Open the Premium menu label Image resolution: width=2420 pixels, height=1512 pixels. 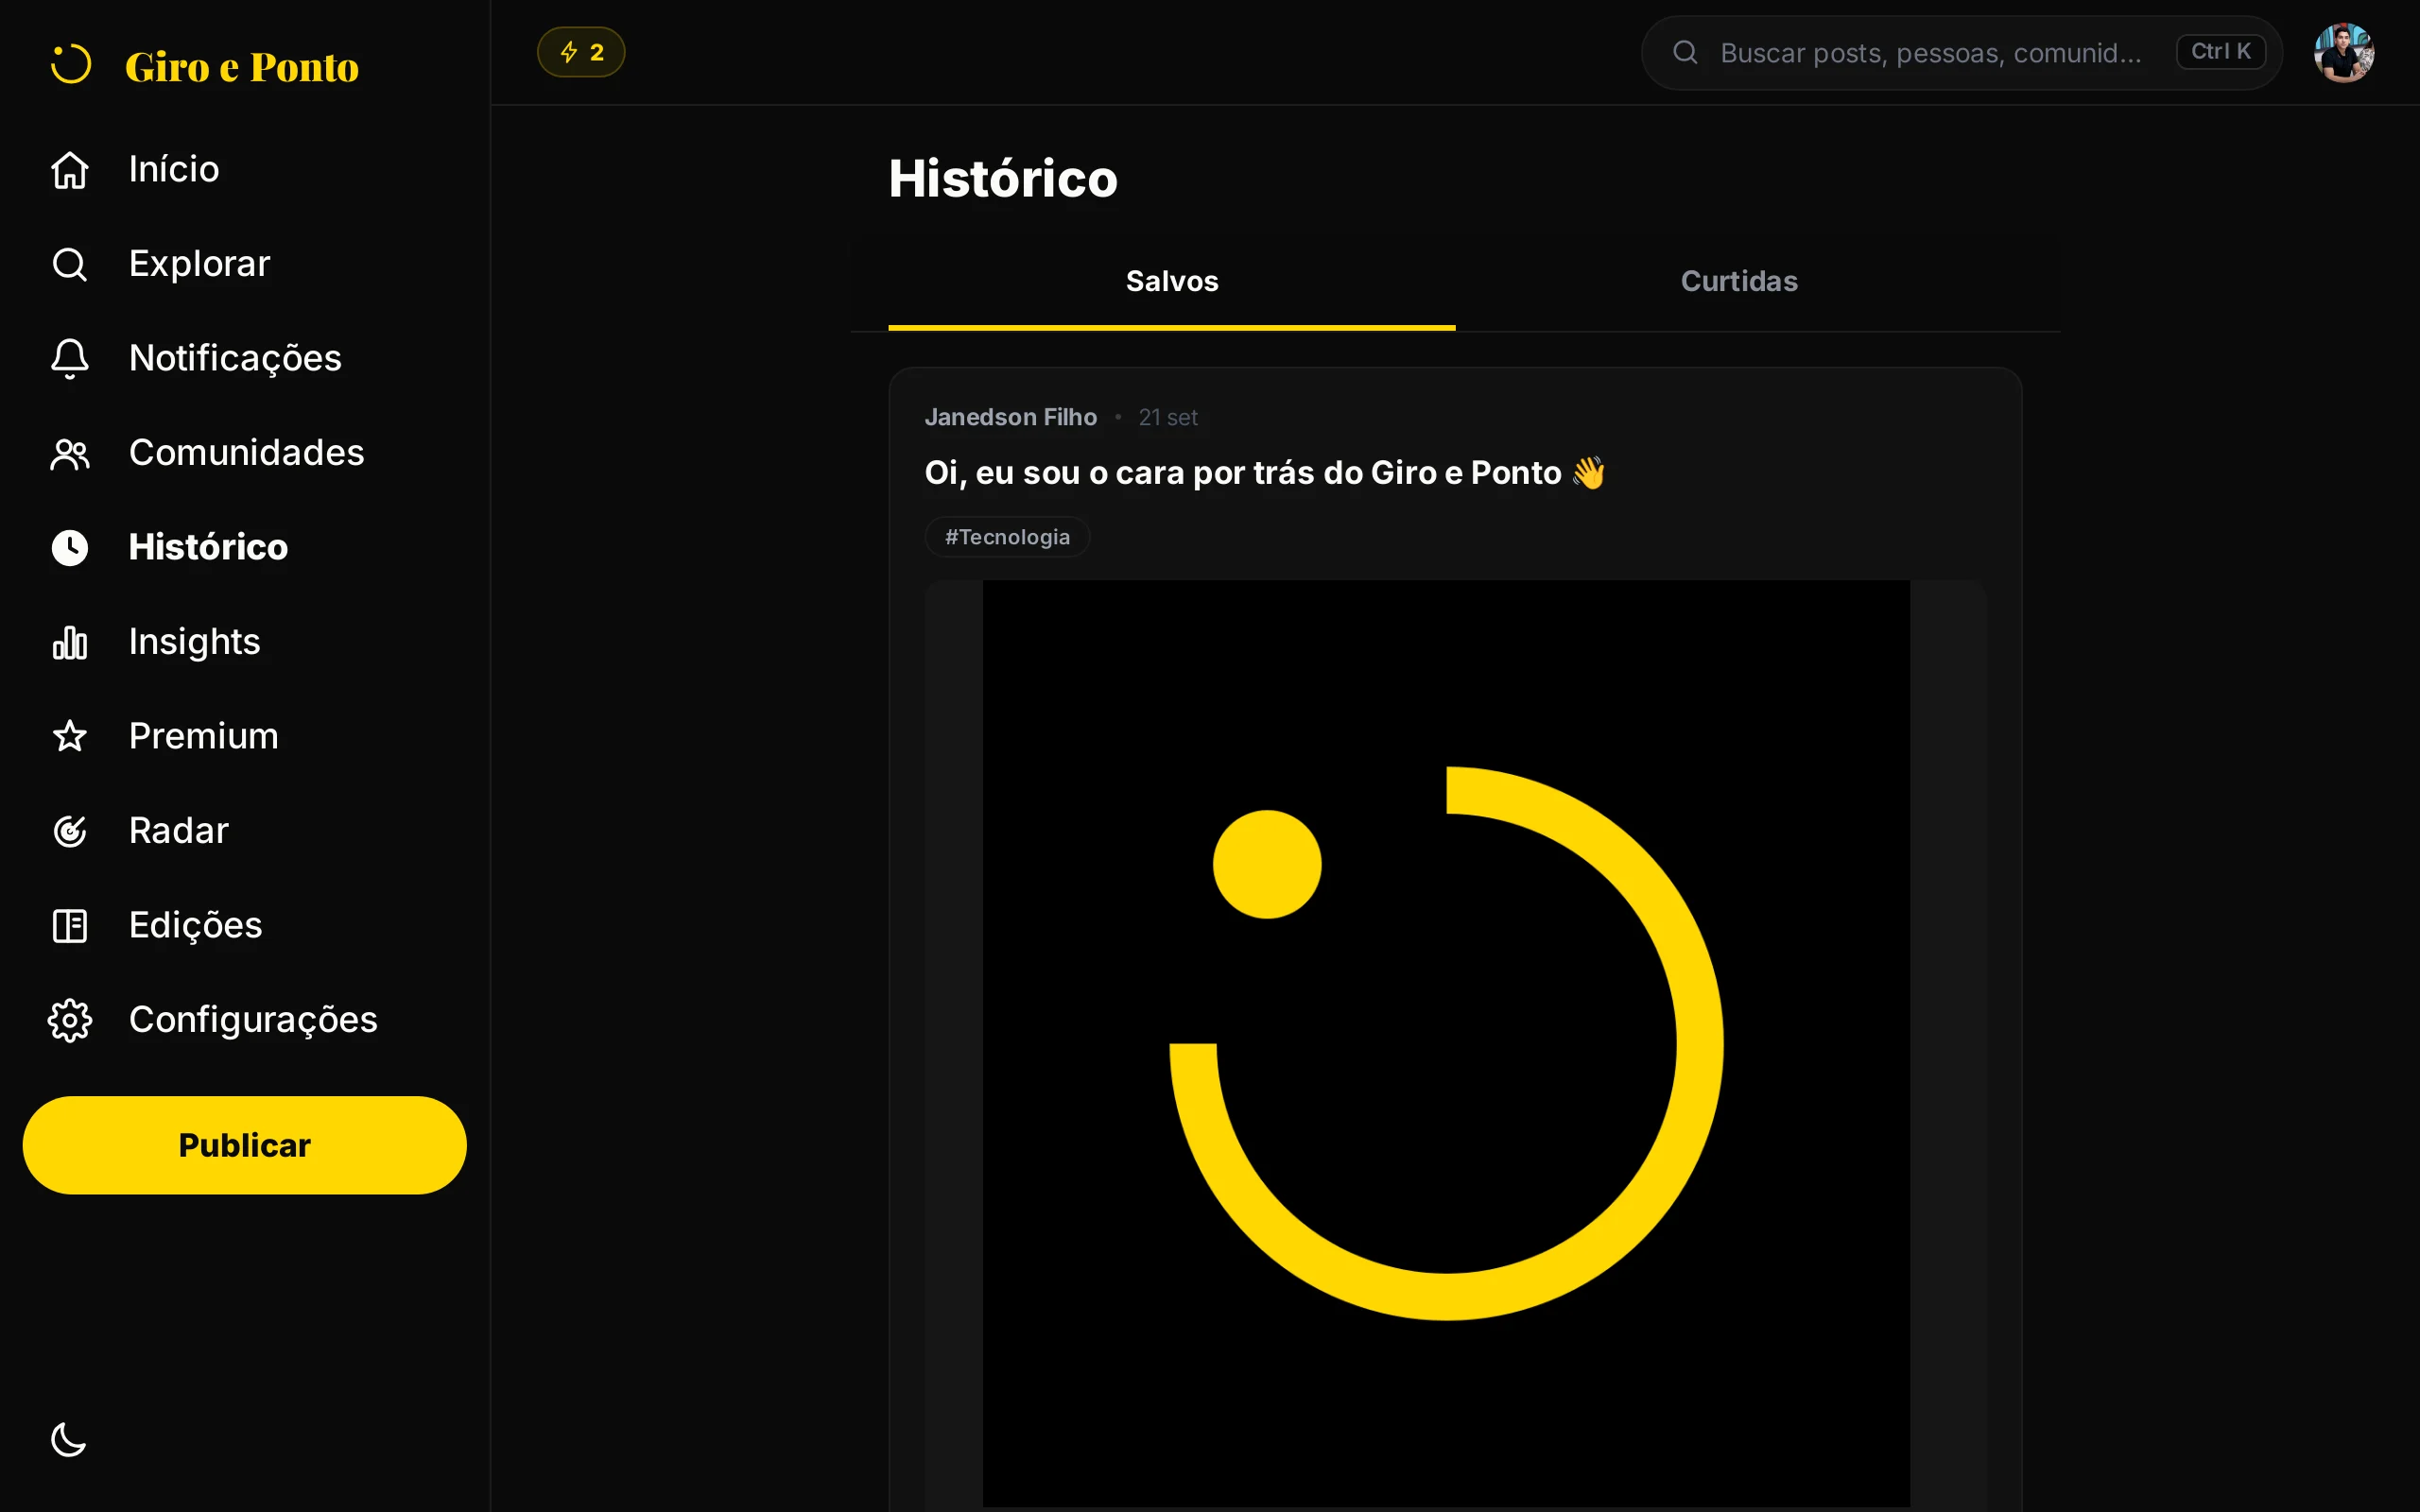pos(203,736)
